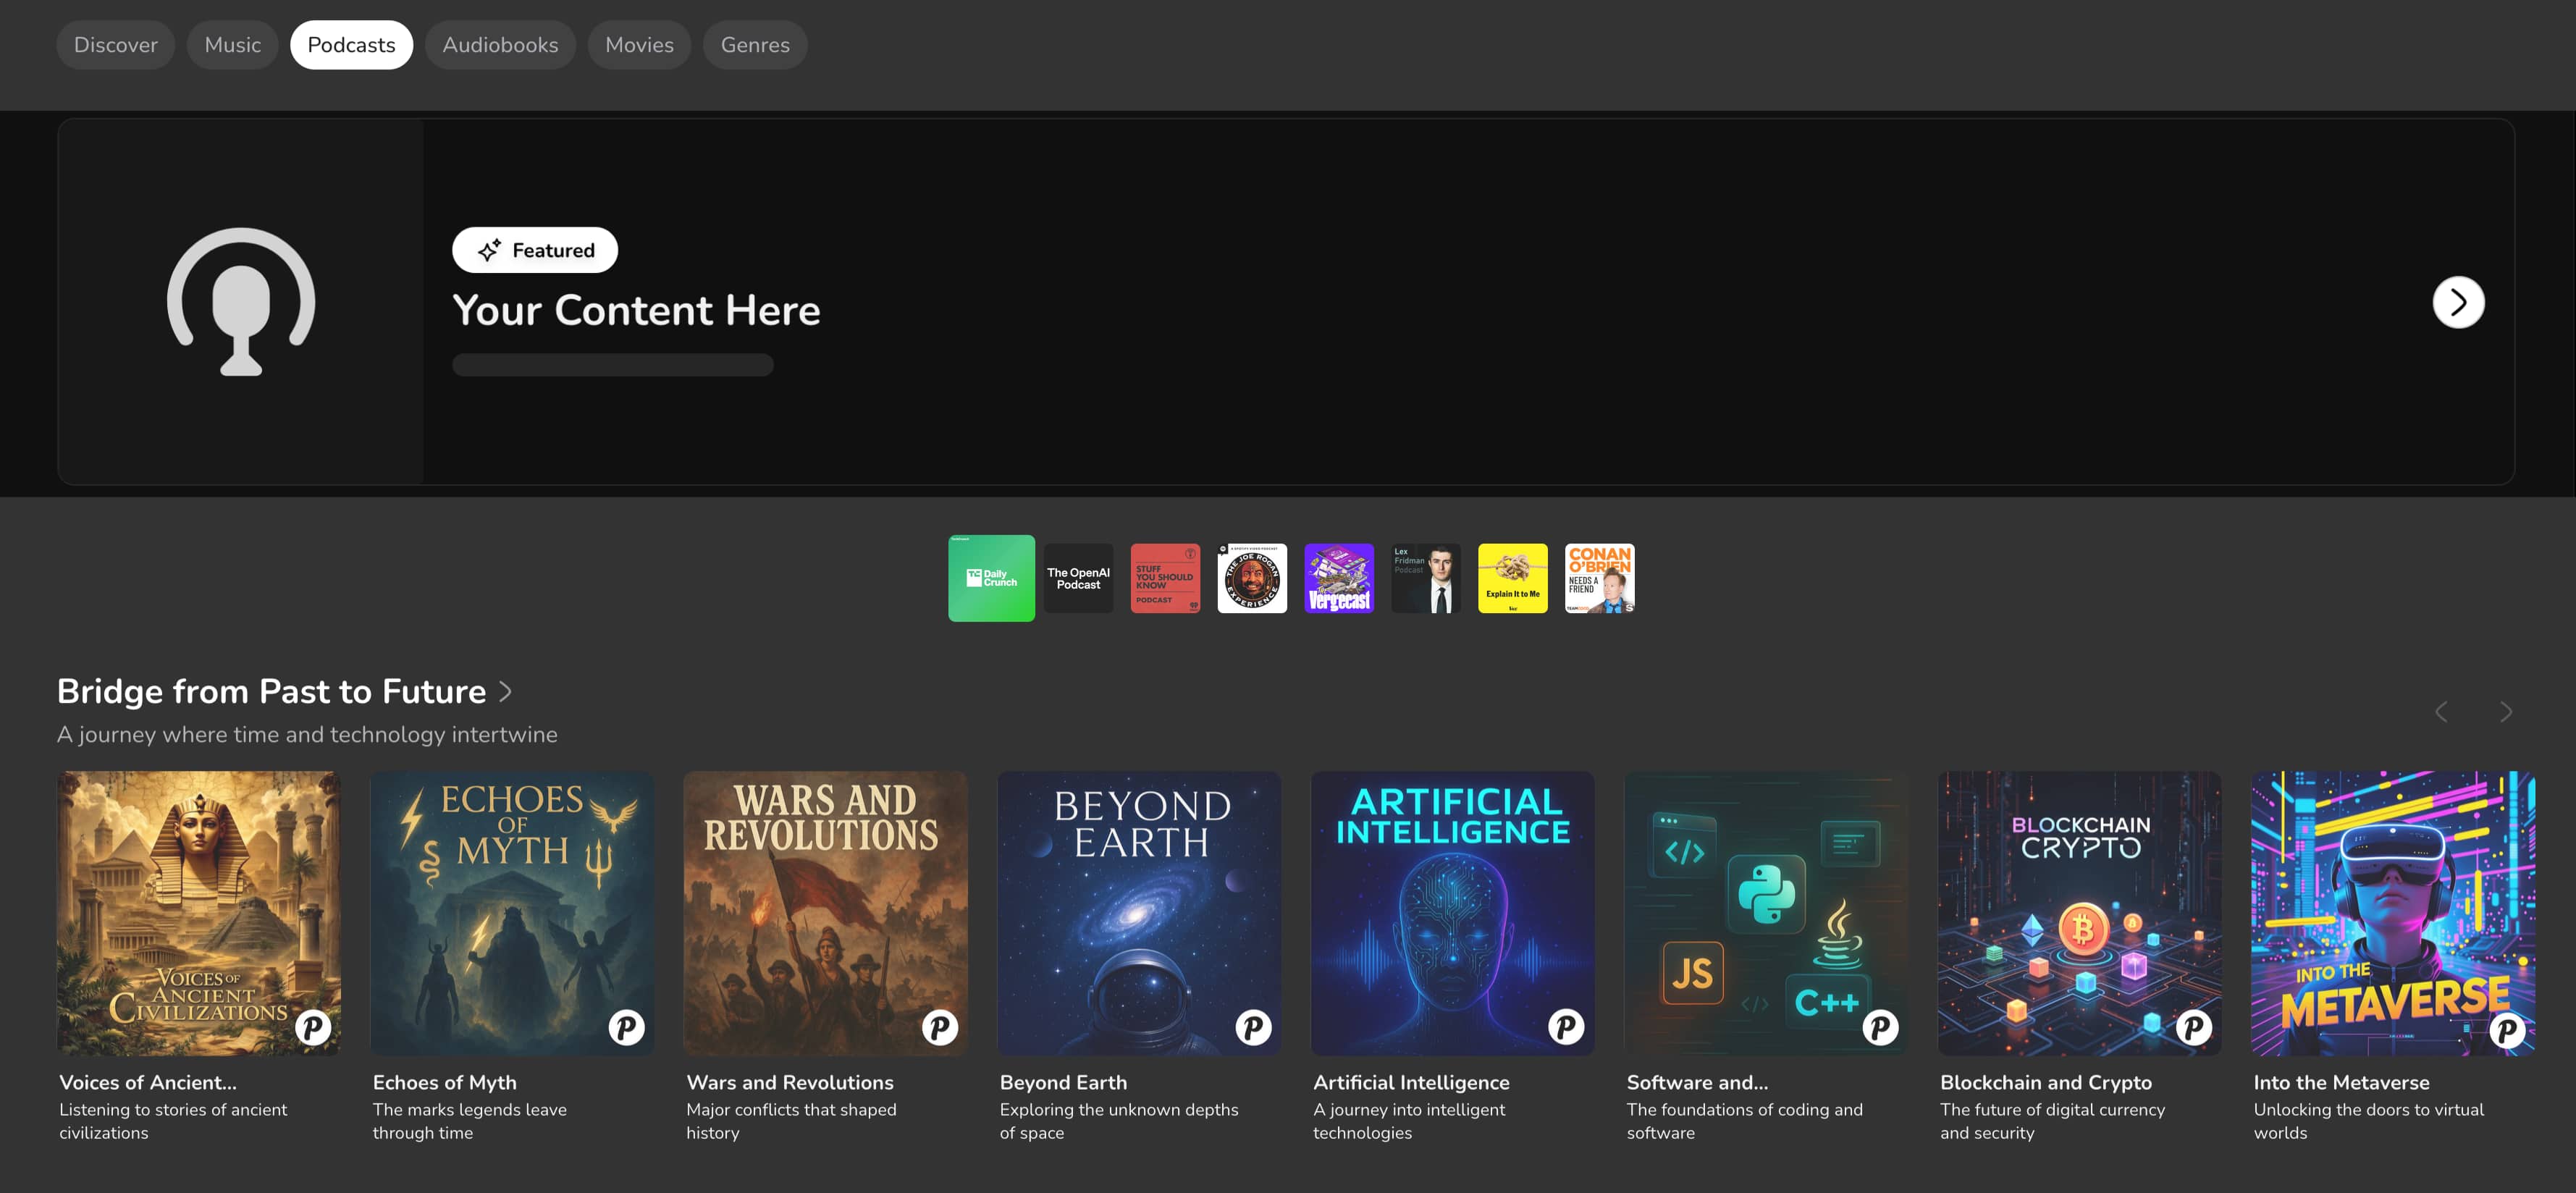2576x1193 pixels.
Task: Switch to the Audiobooks tab
Action: click(x=500, y=45)
